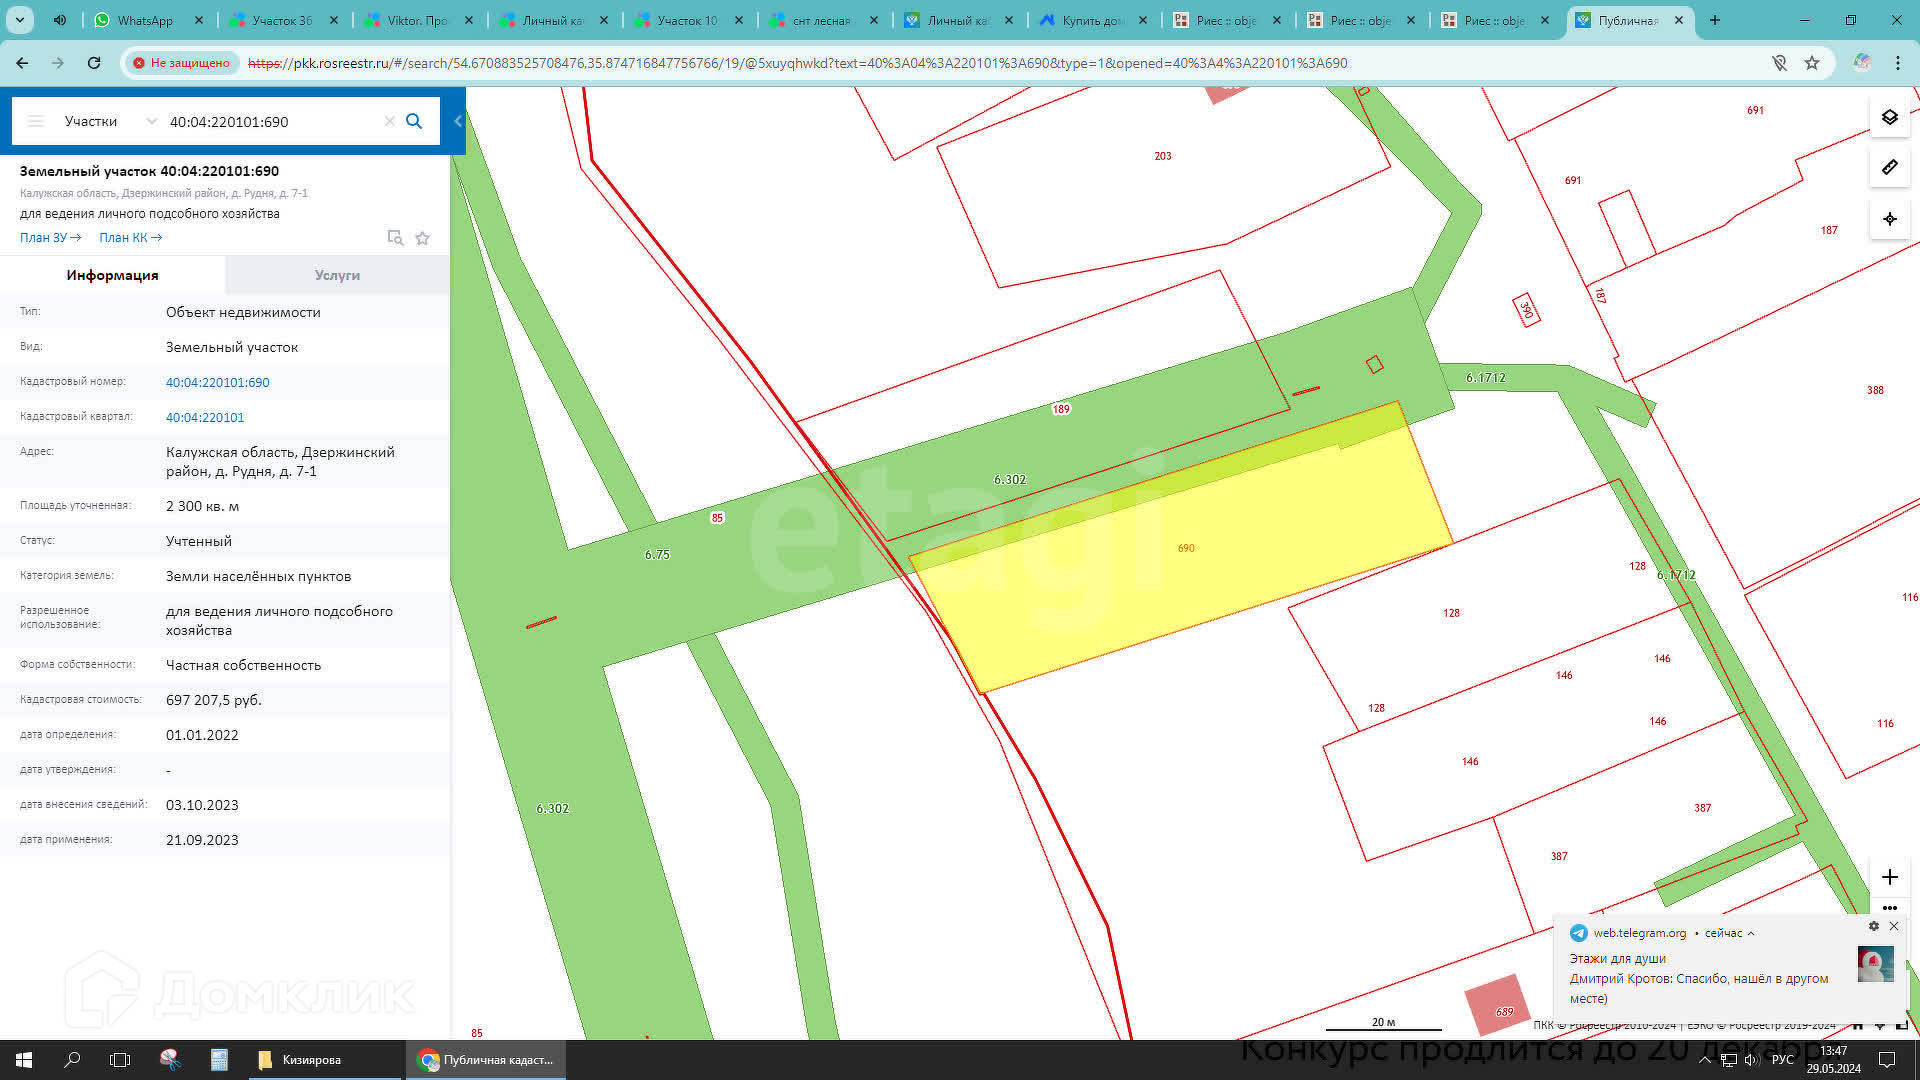Open the План ЗУ link
The height and width of the screenshot is (1080, 1920).
click(50, 238)
